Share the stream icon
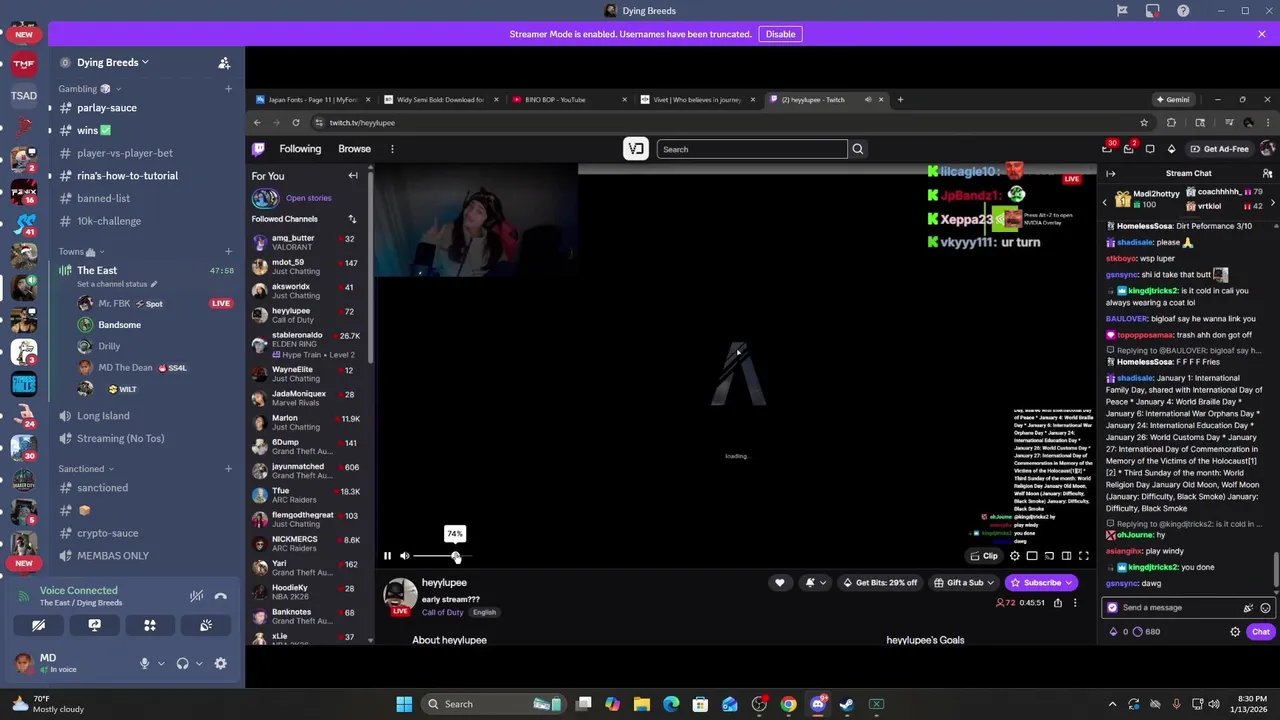 (1058, 603)
